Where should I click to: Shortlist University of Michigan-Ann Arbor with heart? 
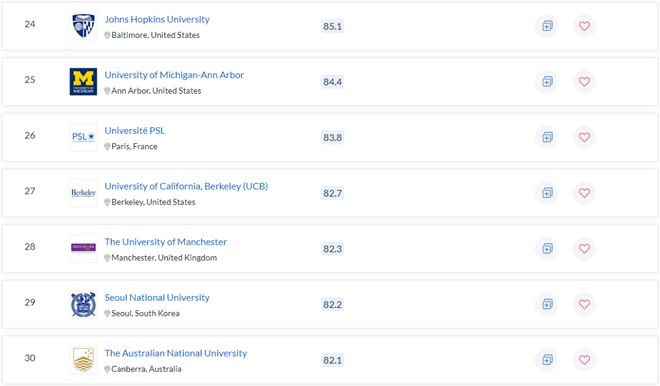(x=584, y=82)
